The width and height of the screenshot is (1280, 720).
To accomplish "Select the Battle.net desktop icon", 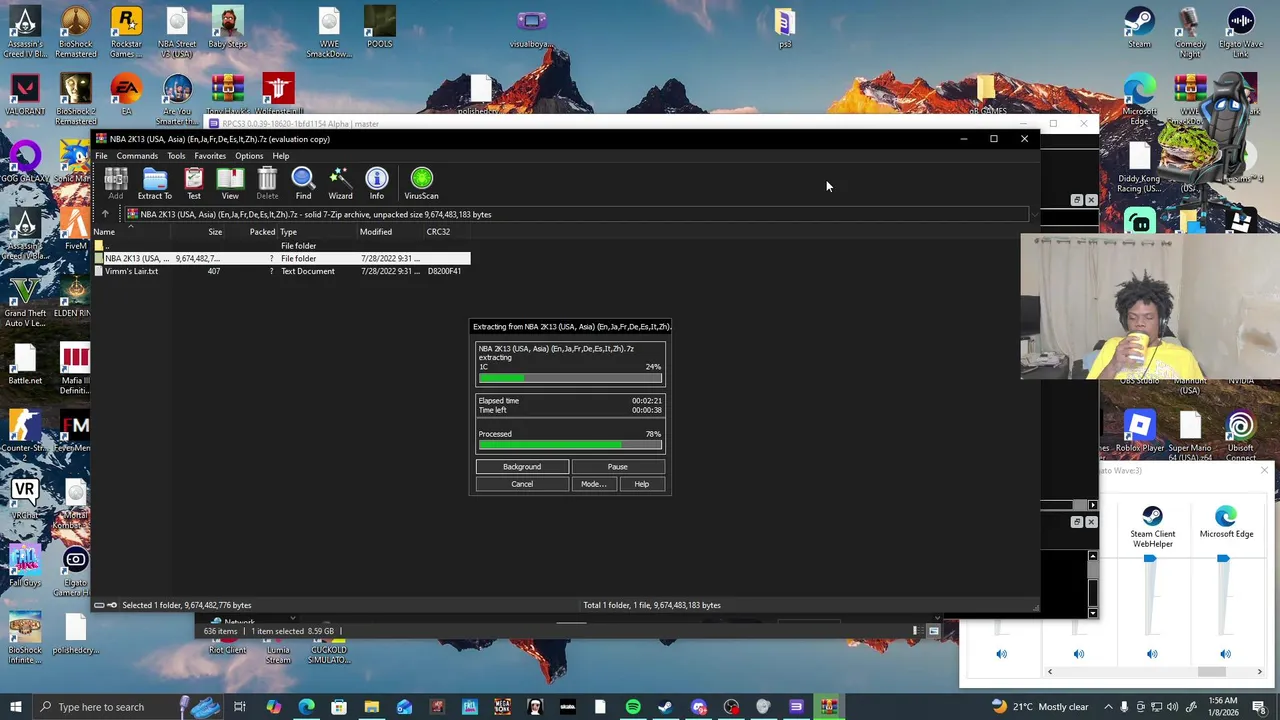I will click(25, 365).
